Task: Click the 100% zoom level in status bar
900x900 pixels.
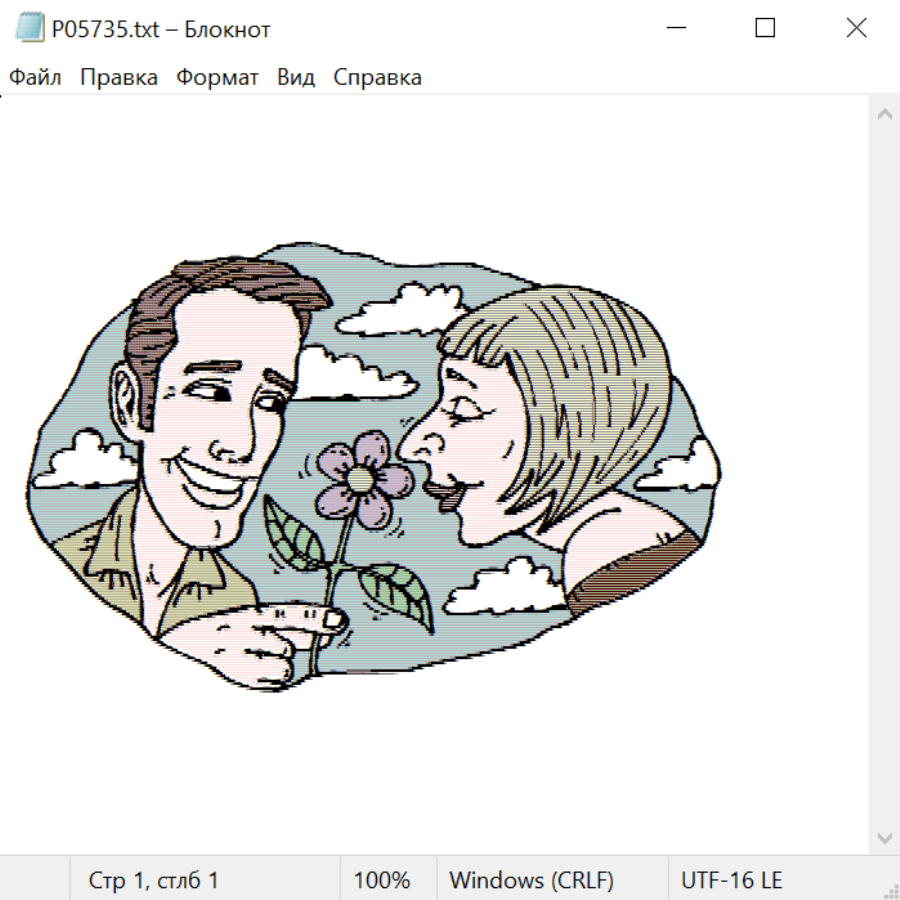Action: (382, 881)
